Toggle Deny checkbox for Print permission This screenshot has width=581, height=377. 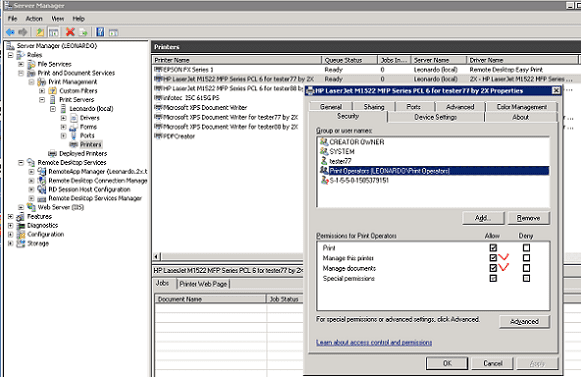(x=526, y=248)
